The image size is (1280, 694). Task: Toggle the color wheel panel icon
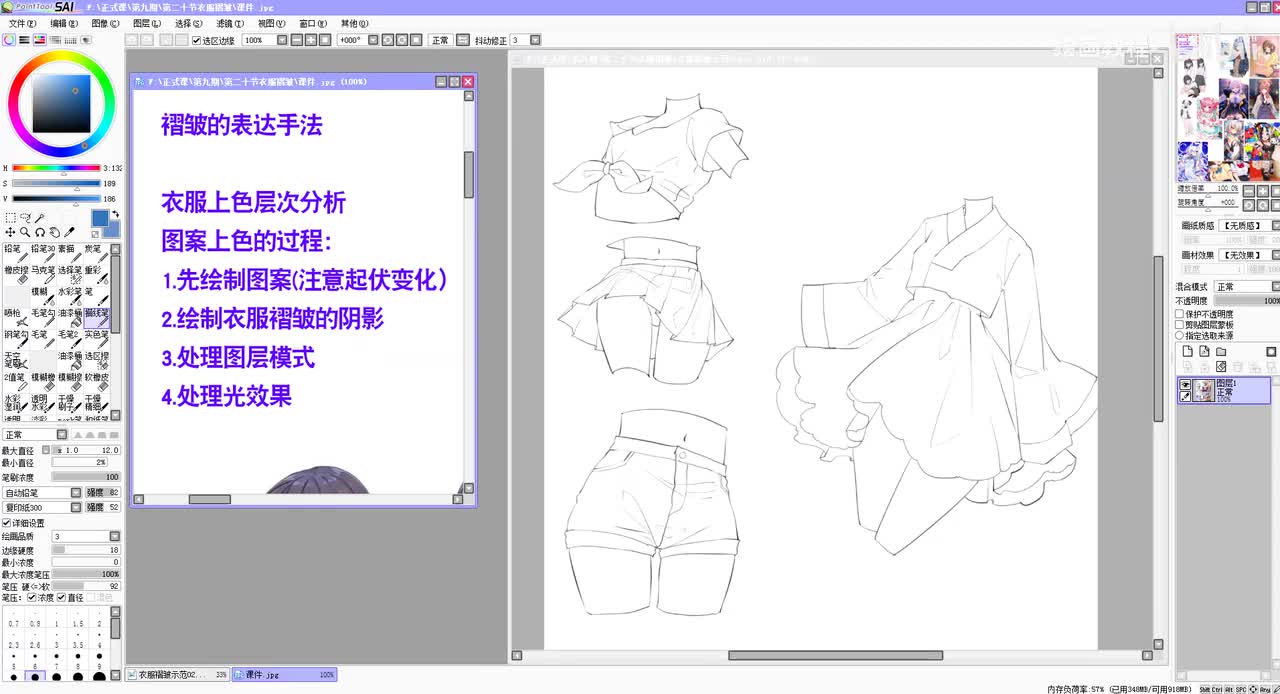[9, 40]
